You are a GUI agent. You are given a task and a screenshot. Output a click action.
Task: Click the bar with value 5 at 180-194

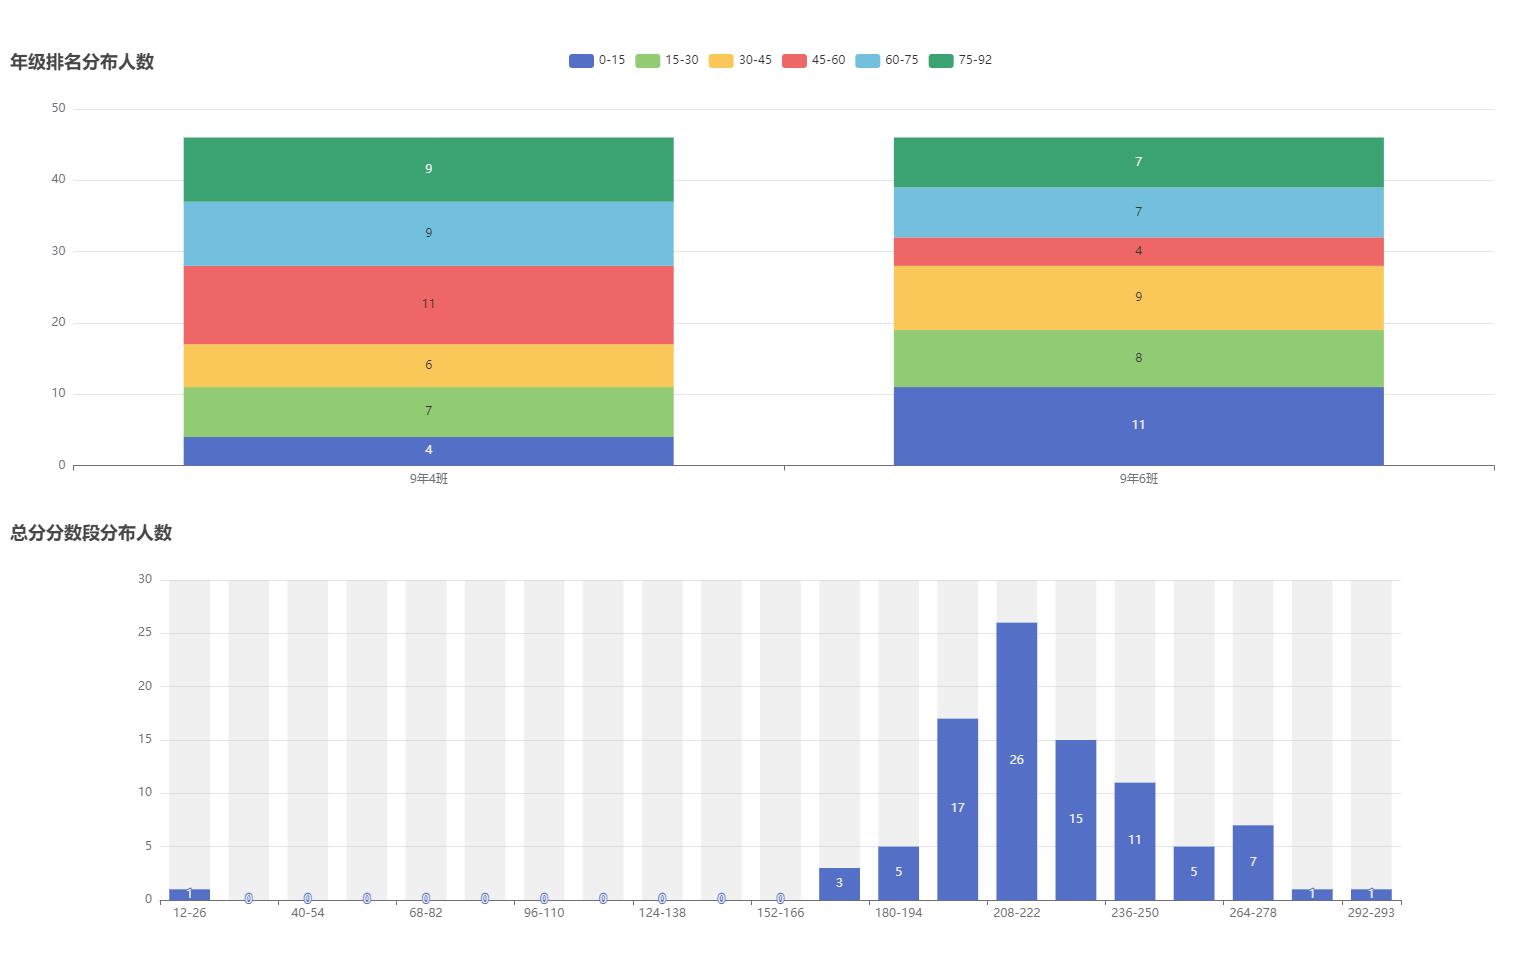tap(898, 873)
